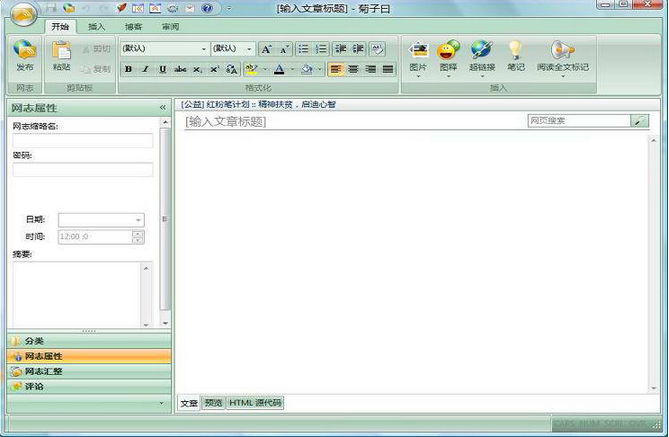
Task: Open the 评论 sidebar section
Action: tap(34, 386)
